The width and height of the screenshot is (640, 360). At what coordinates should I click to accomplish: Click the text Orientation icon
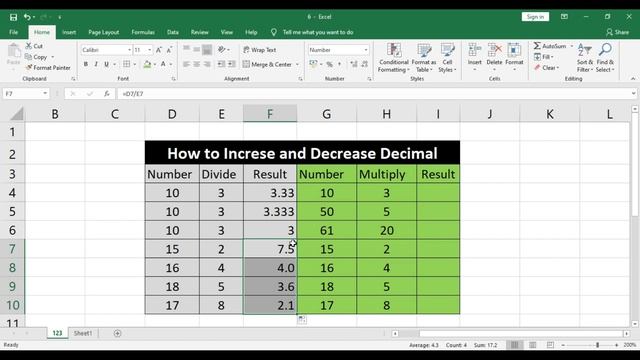(x=222, y=49)
